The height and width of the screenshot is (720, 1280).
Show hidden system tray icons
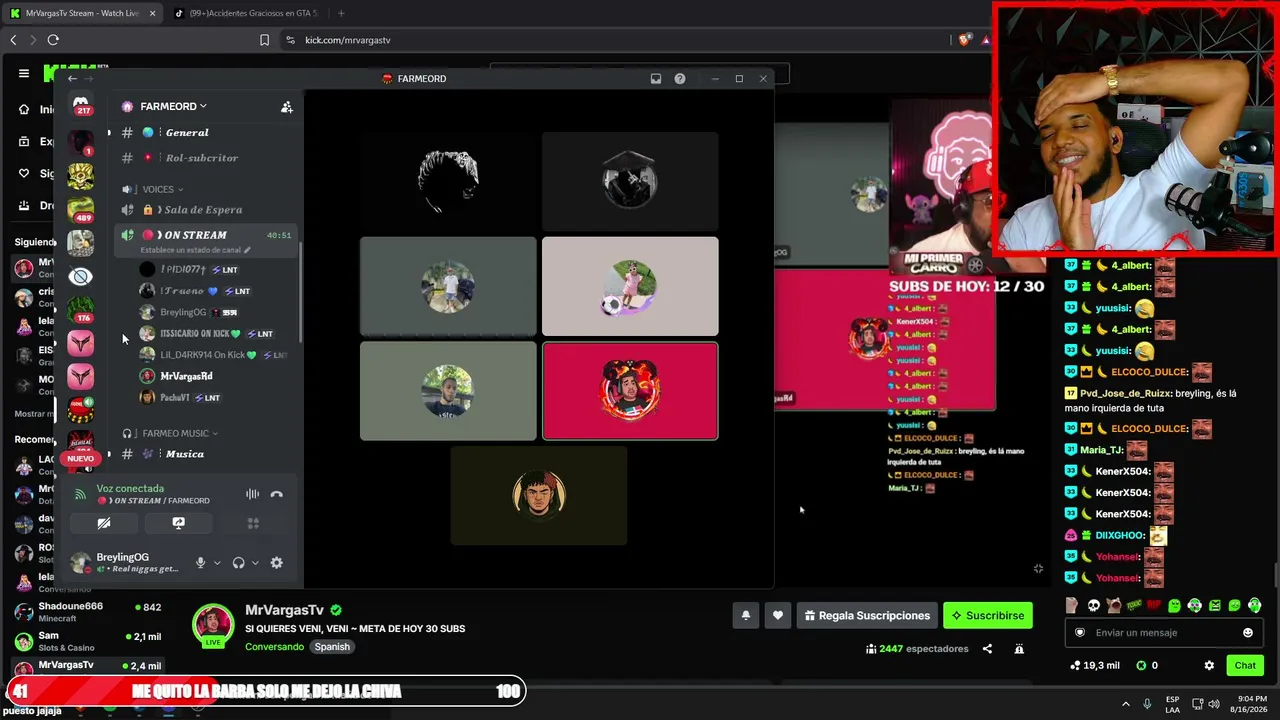tap(1125, 704)
